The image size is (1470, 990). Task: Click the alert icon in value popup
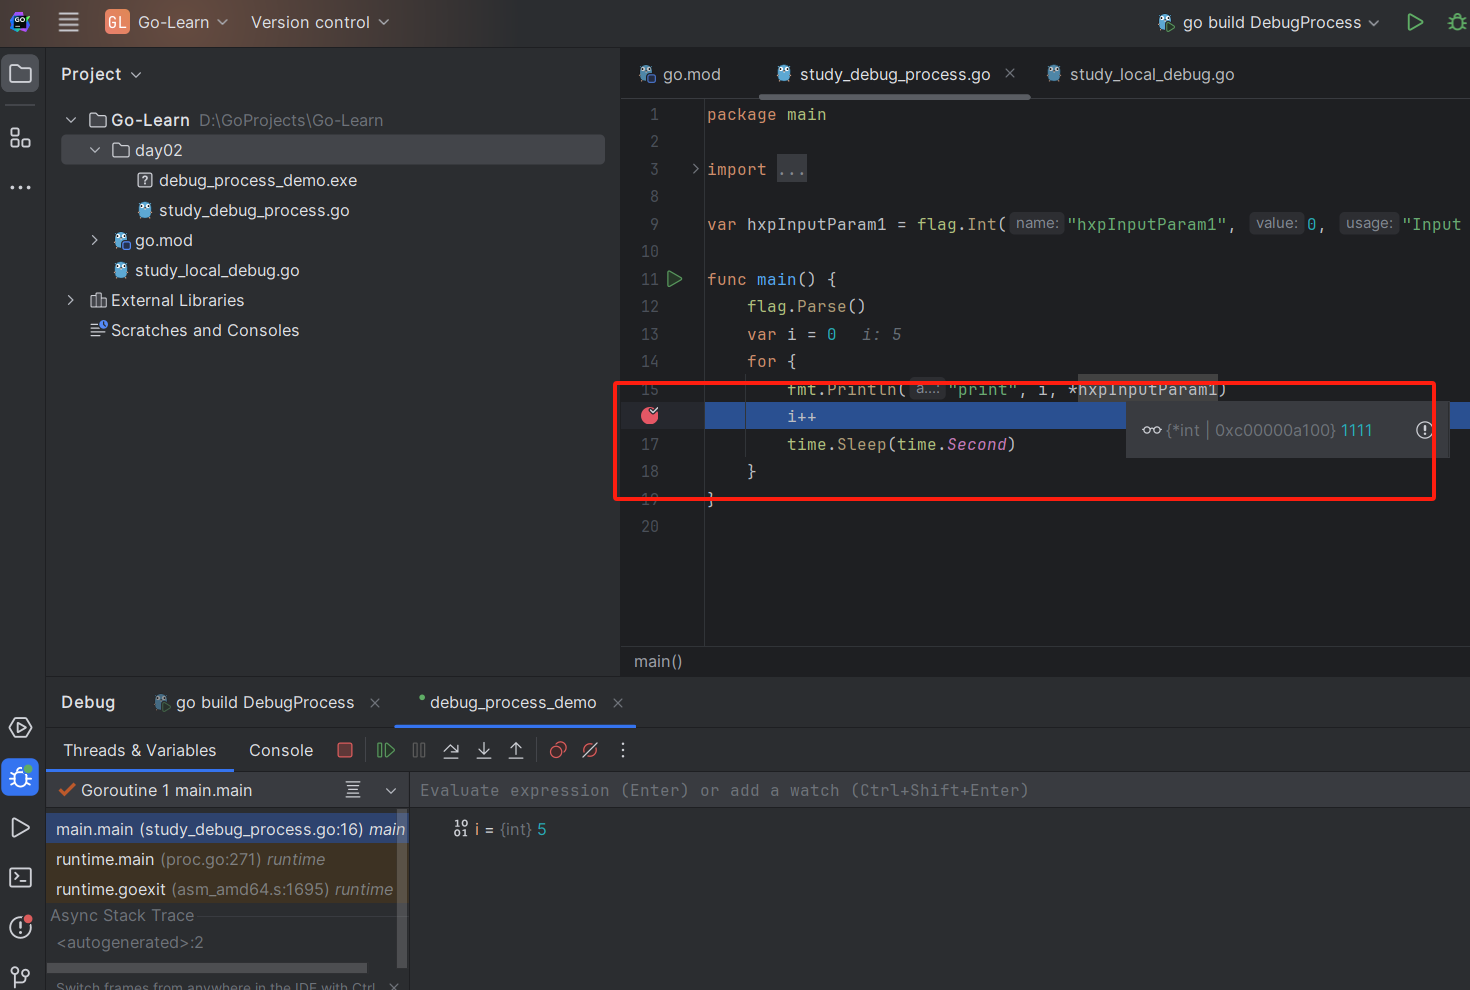pyautogui.click(x=1424, y=430)
